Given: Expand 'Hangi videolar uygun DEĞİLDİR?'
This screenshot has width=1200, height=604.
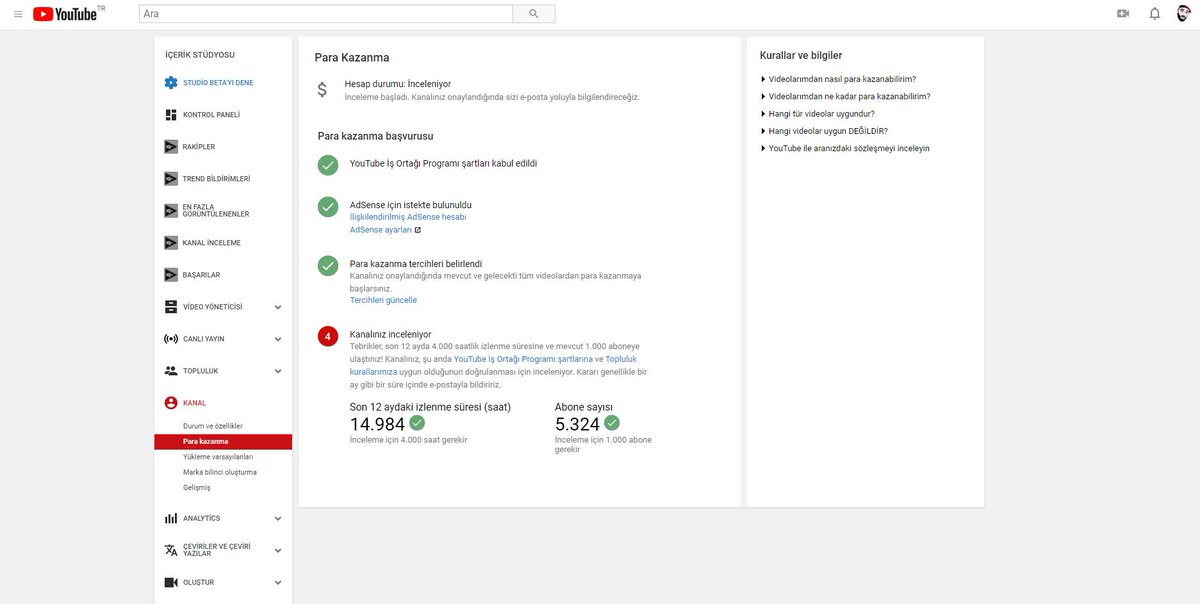Looking at the screenshot, I should click(x=824, y=130).
